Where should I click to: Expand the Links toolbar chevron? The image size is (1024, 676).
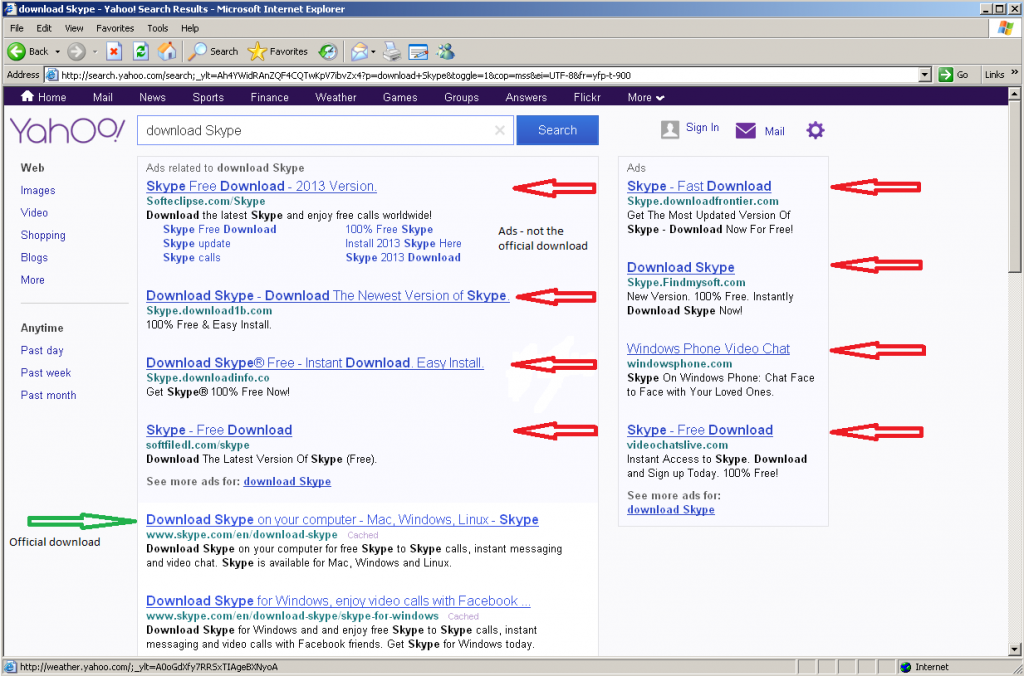(1014, 74)
